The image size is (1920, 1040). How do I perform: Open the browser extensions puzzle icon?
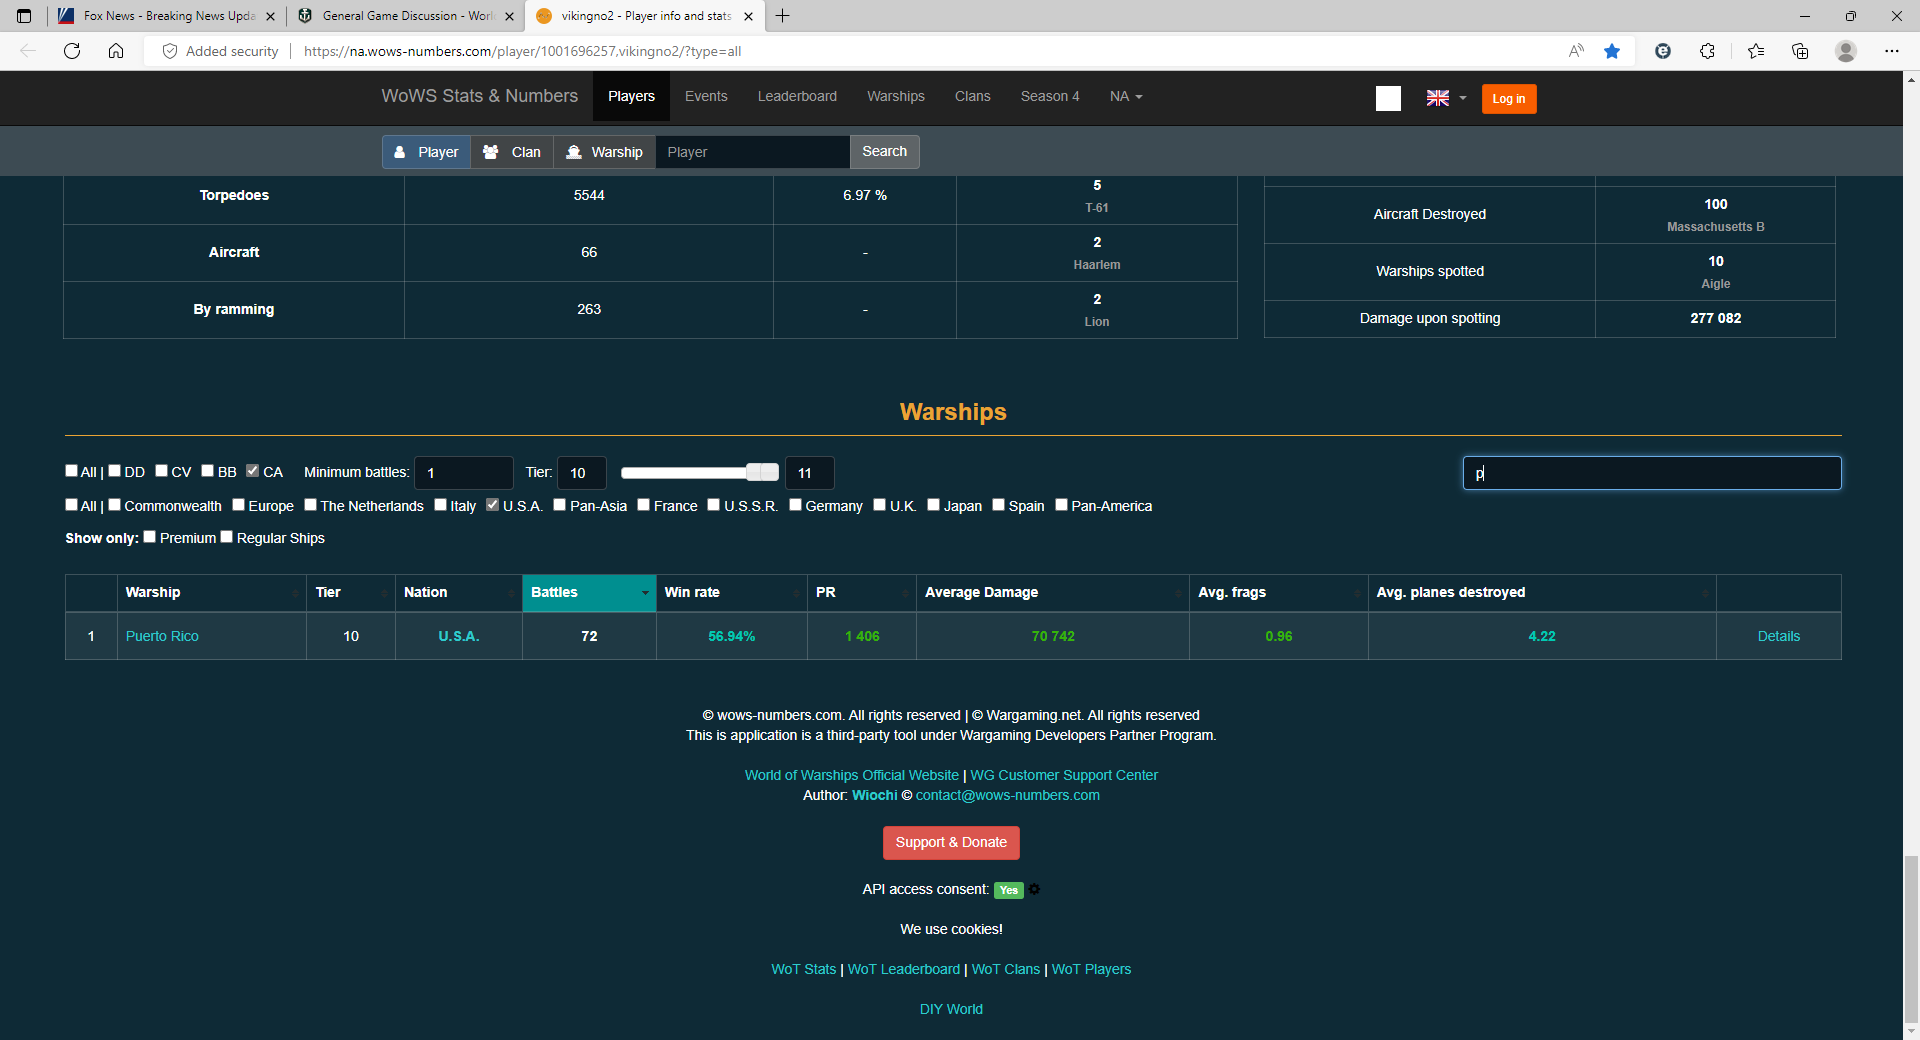[1707, 51]
